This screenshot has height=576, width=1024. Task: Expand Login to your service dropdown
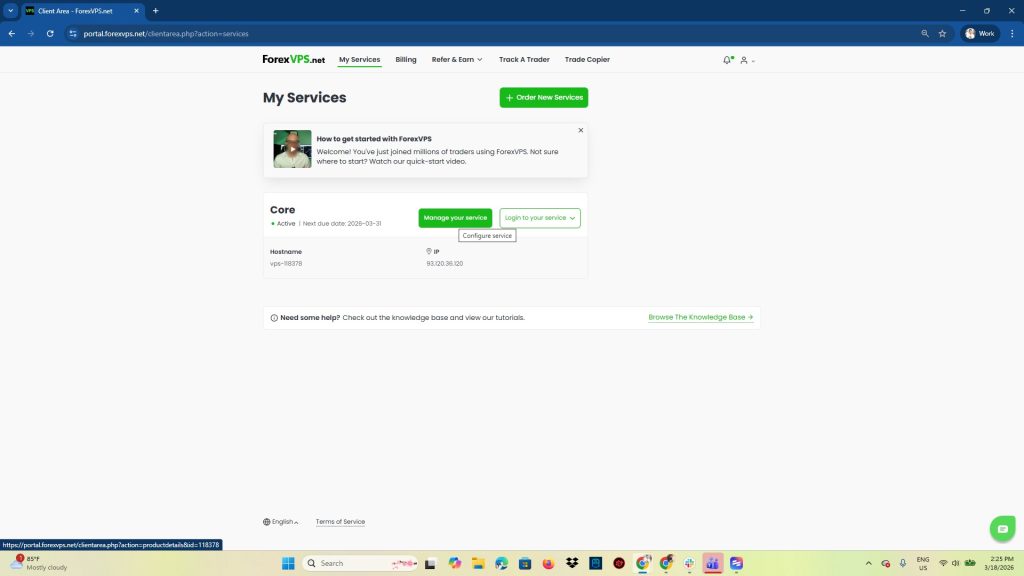[540, 217]
